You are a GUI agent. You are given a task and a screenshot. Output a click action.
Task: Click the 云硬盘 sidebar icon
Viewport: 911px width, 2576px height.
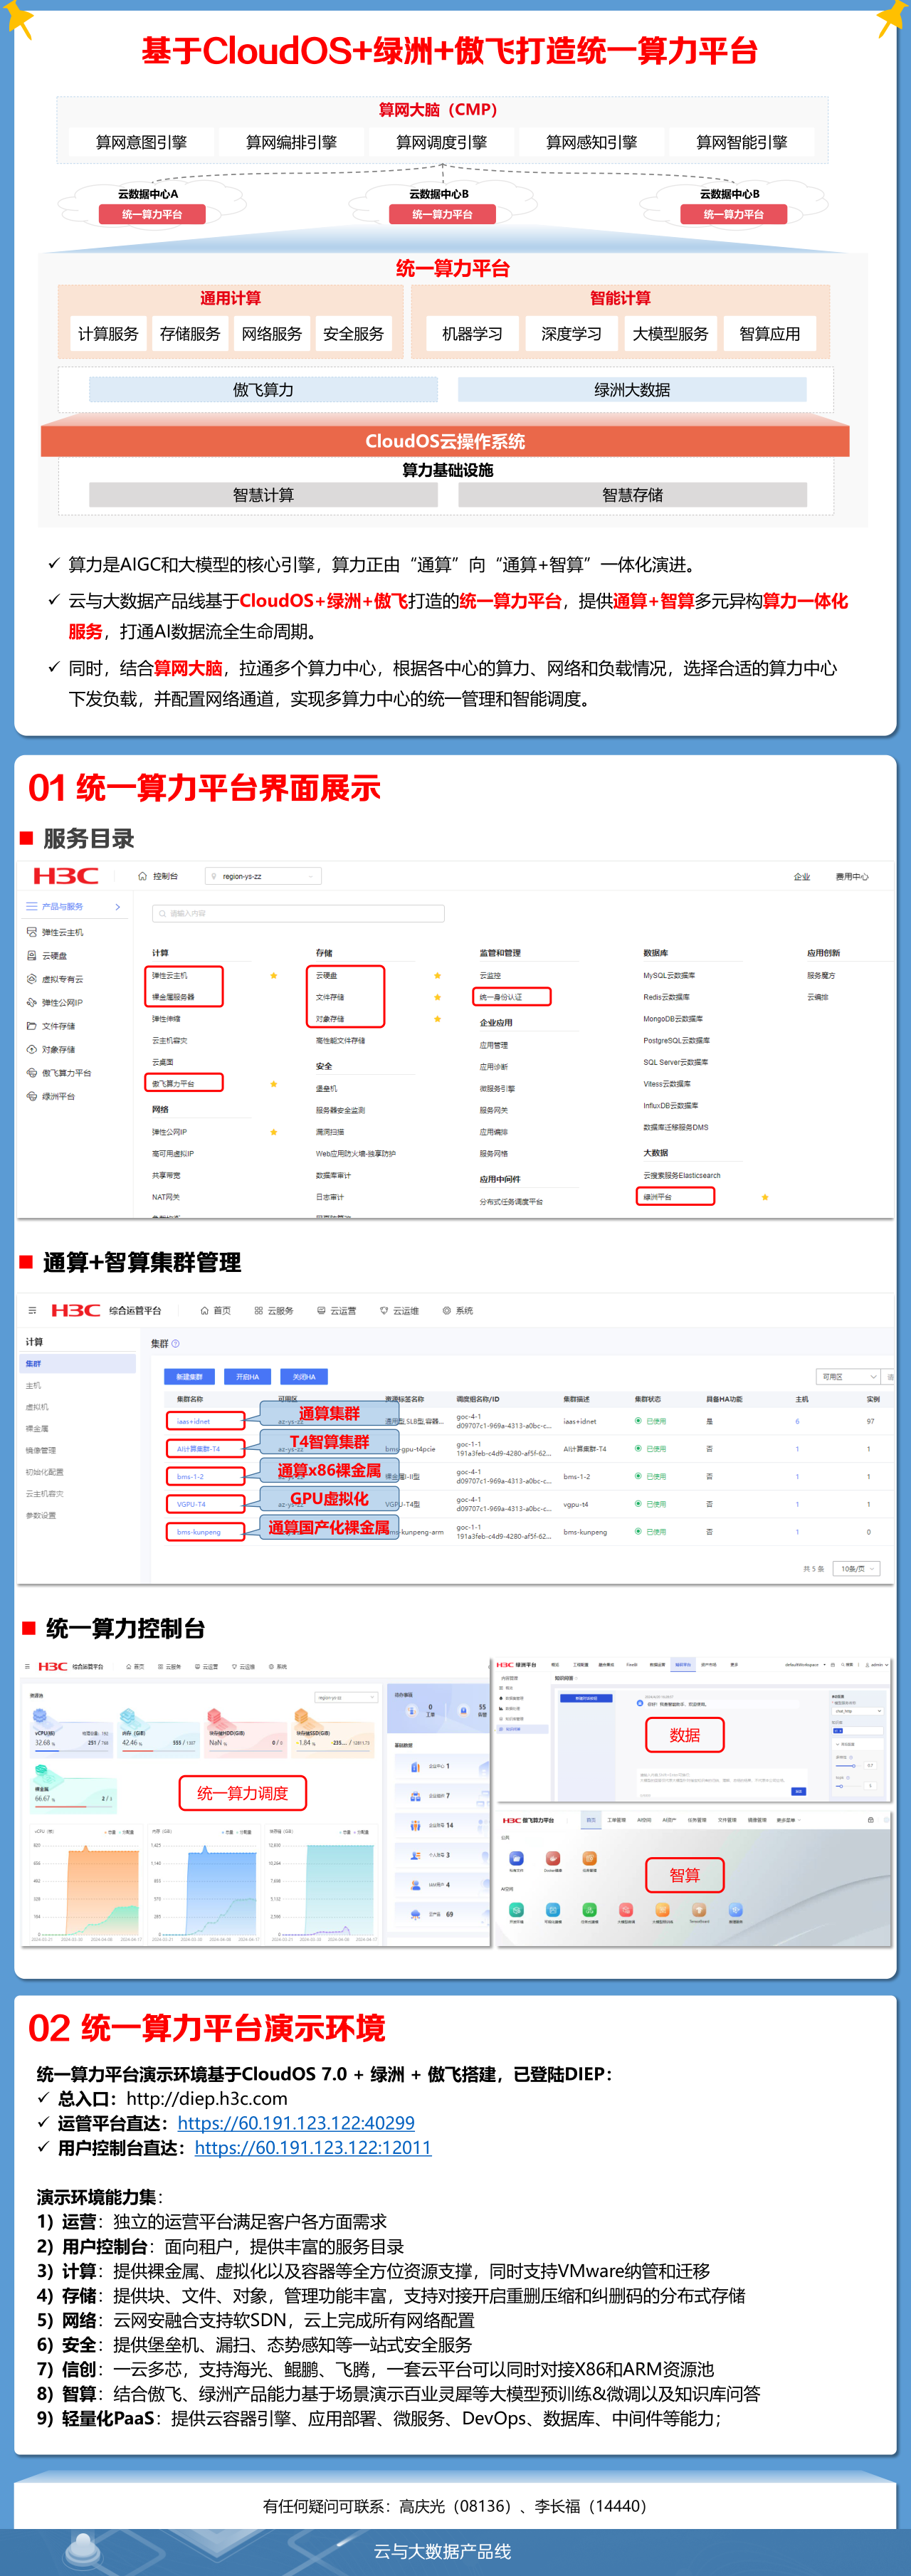pyautogui.click(x=32, y=956)
